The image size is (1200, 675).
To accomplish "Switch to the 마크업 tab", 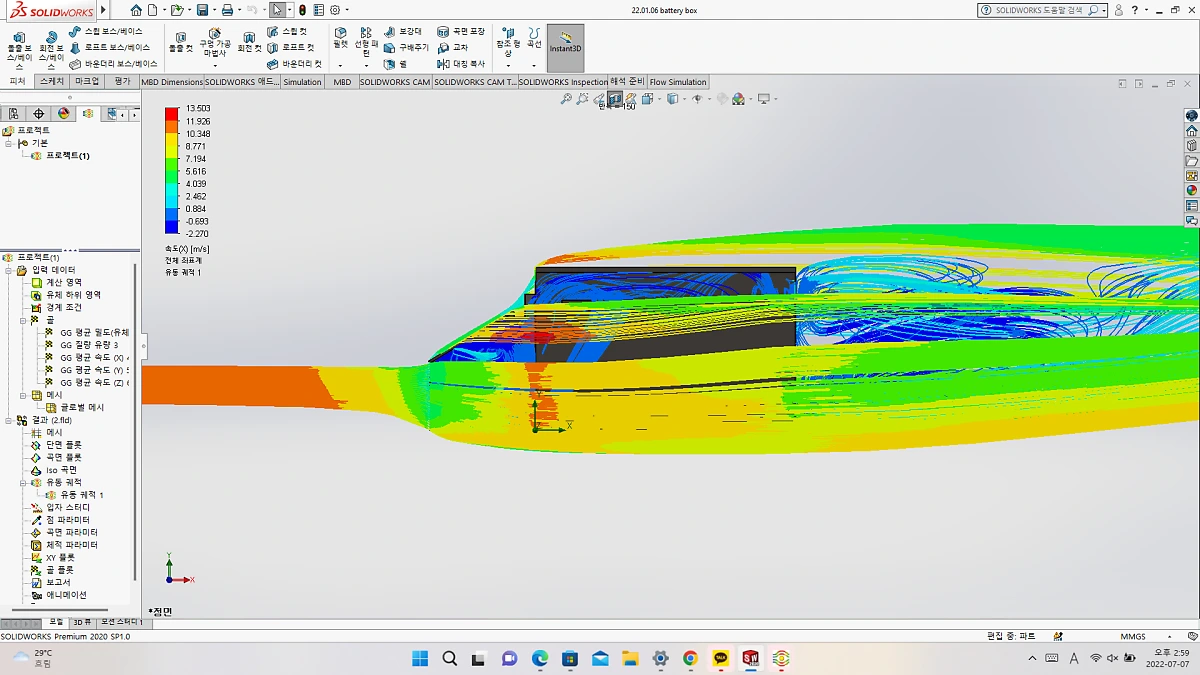I will (87, 82).
